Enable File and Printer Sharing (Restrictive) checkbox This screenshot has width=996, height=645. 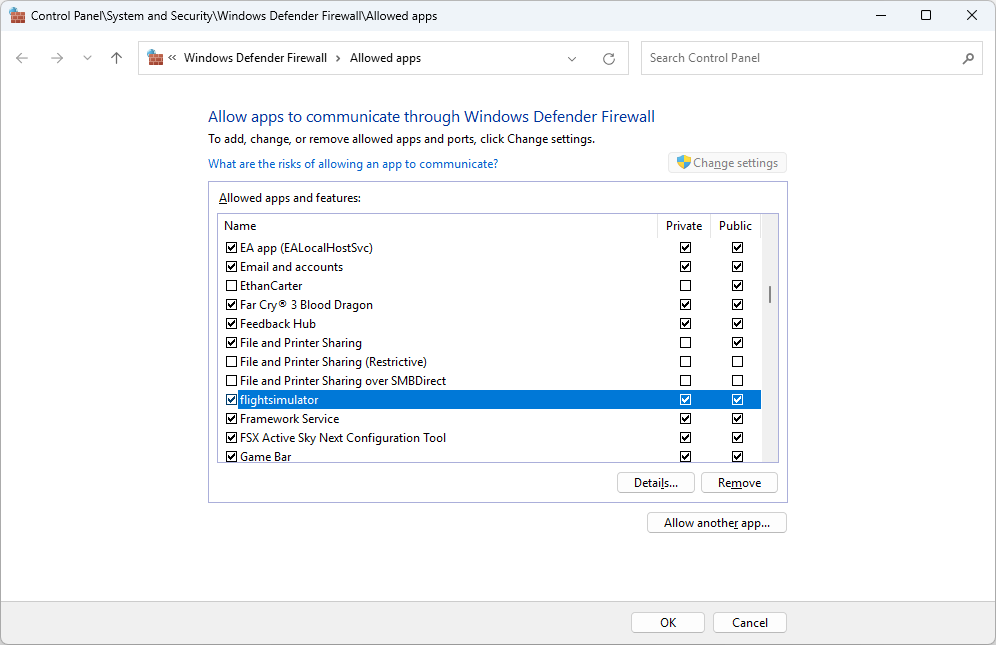(231, 362)
